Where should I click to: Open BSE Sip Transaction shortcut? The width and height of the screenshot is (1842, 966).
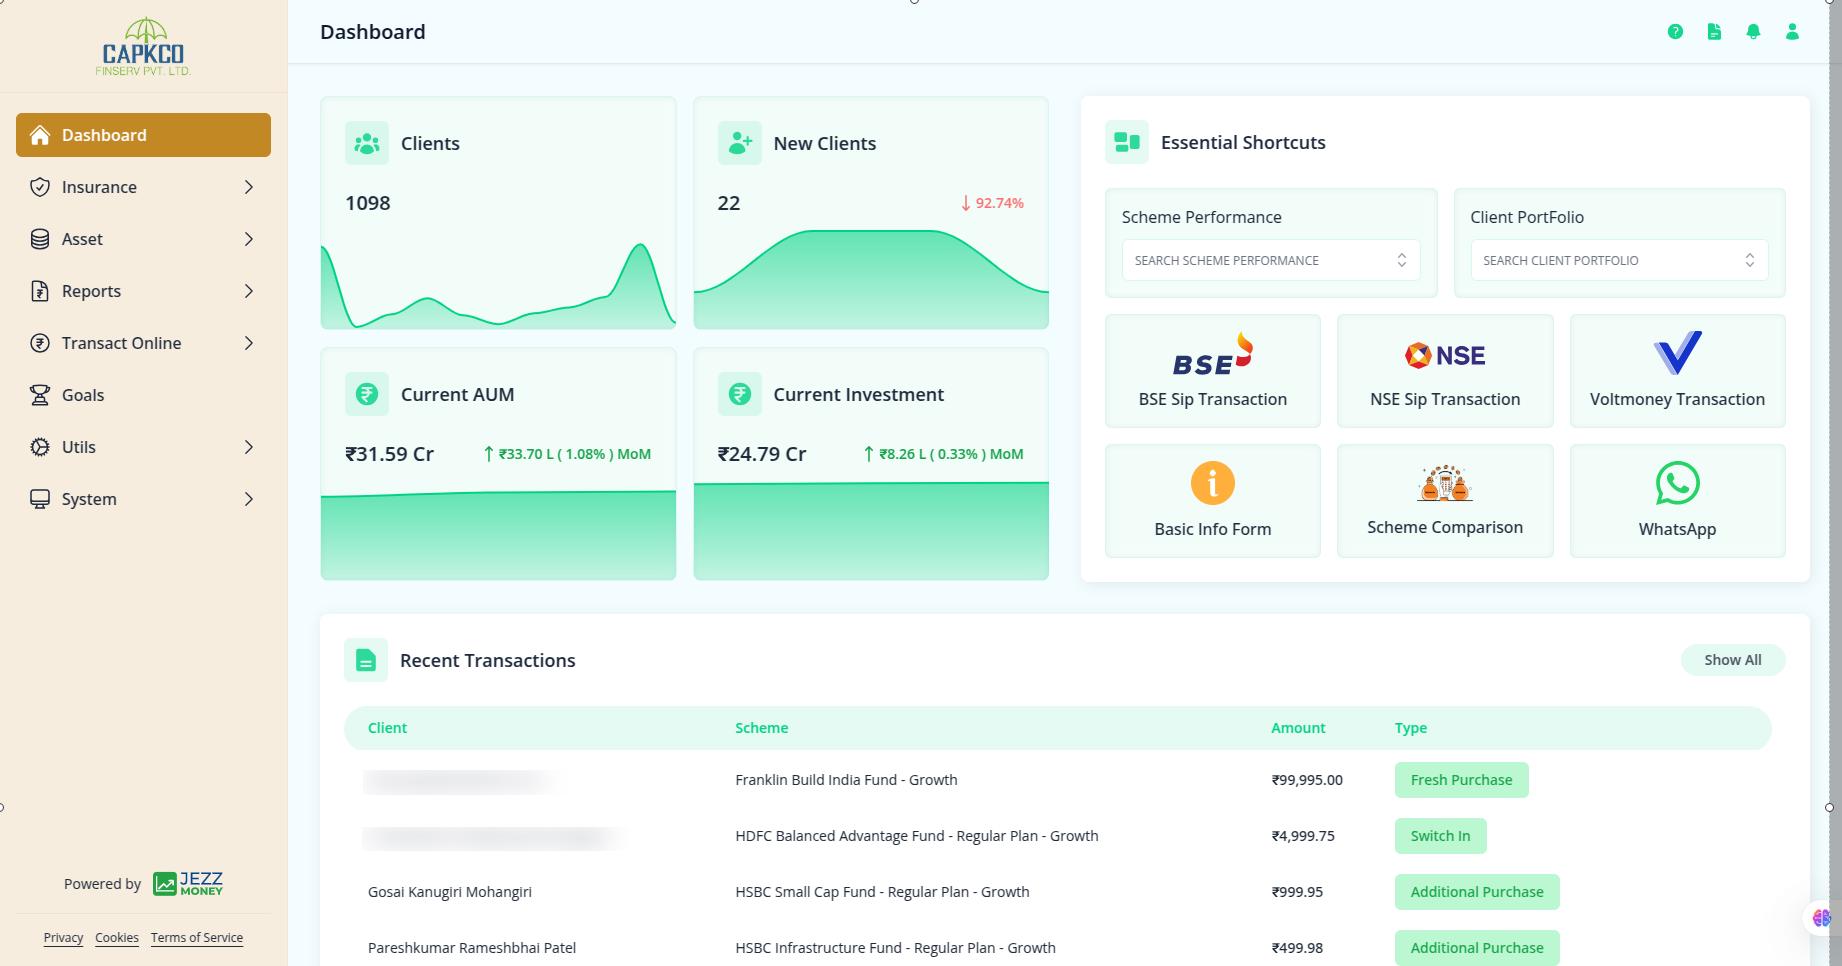tap(1212, 371)
